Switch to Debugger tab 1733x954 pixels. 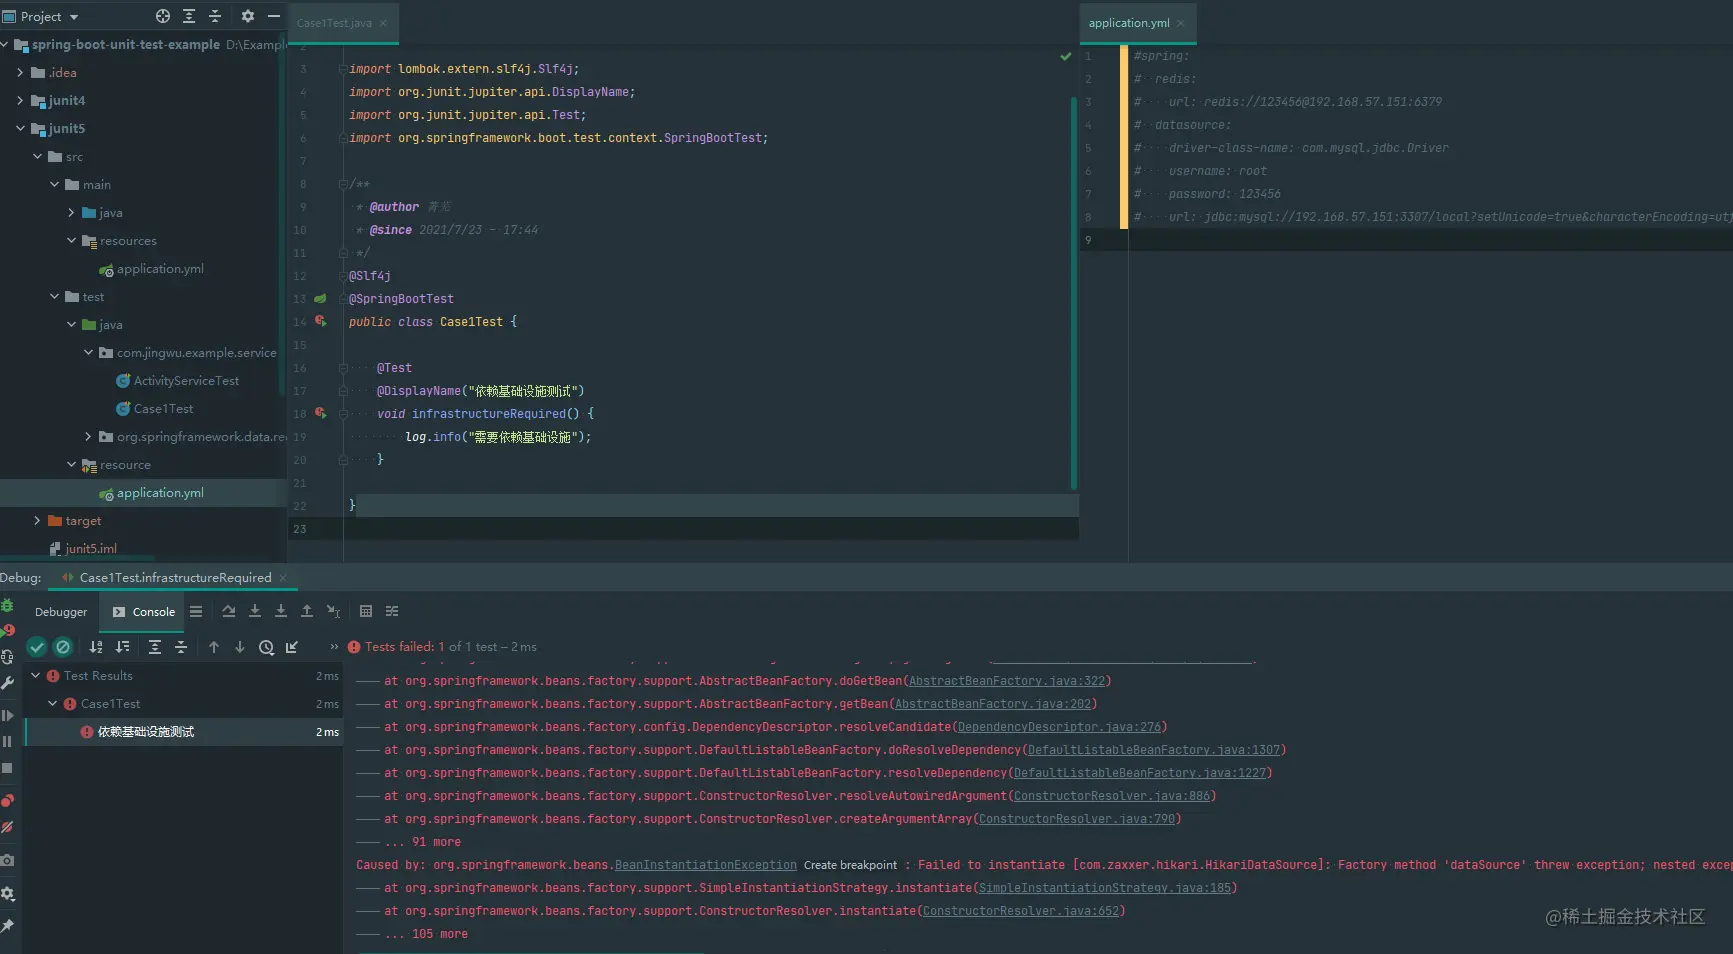(x=61, y=612)
